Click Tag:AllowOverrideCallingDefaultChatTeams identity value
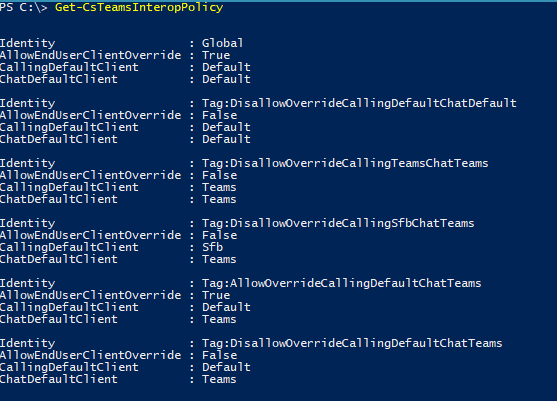Viewport: 557px width, 401px height. coord(341,283)
